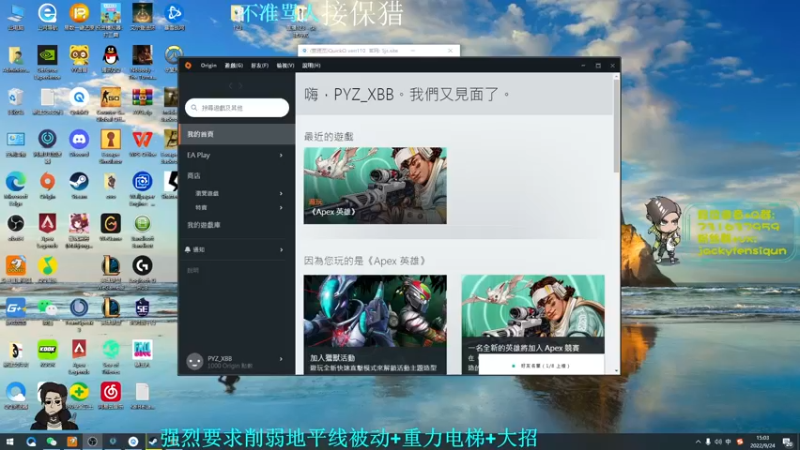Open recent game Apex 英雄 thumbnail
Screen dimensions: 800x450
375,186
